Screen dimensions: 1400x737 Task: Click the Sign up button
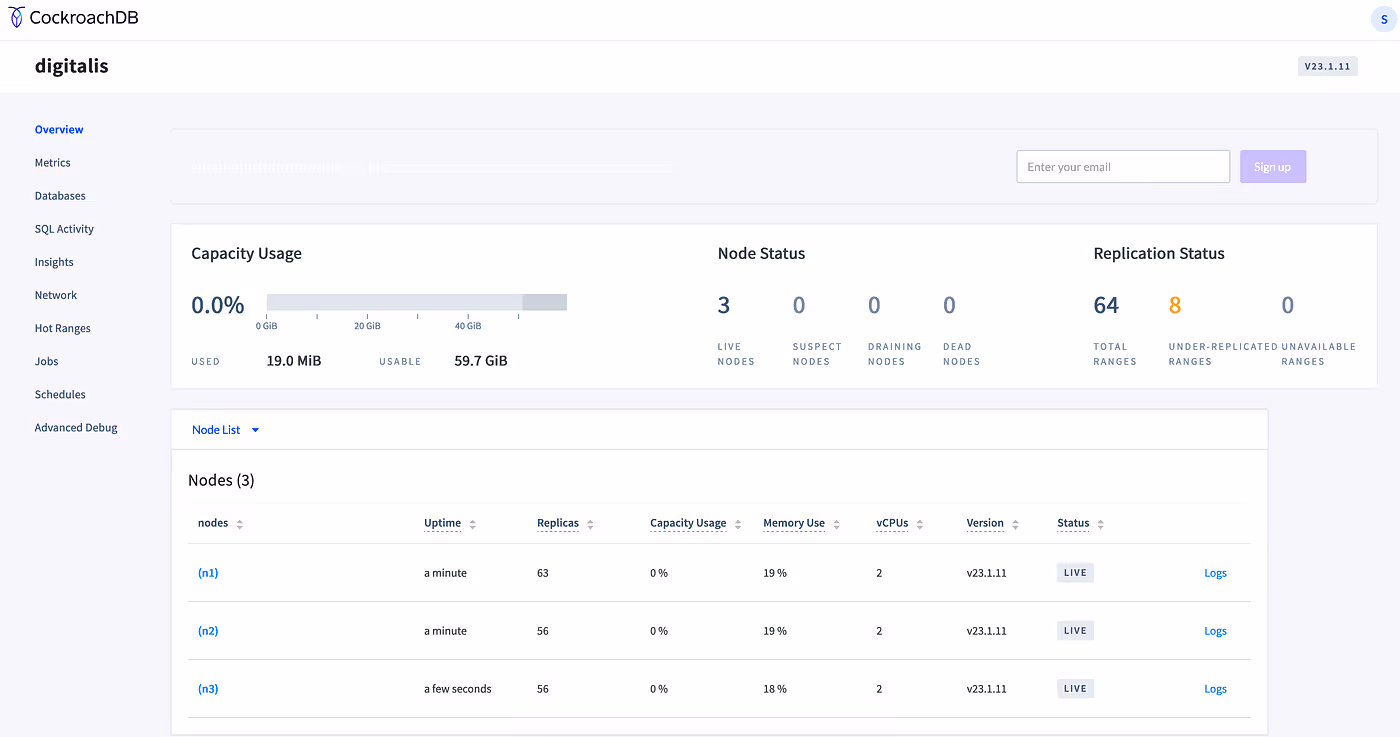tap(1273, 167)
